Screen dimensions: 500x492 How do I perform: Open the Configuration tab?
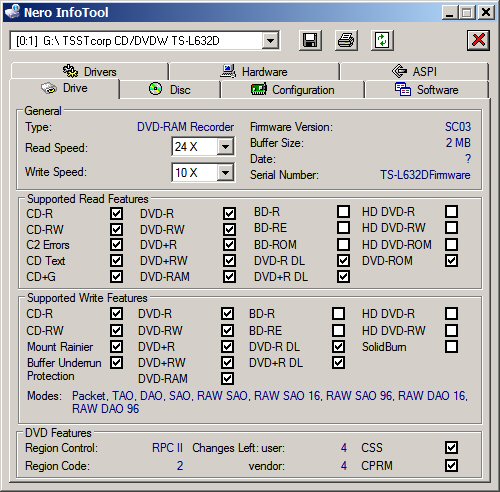(x=292, y=89)
